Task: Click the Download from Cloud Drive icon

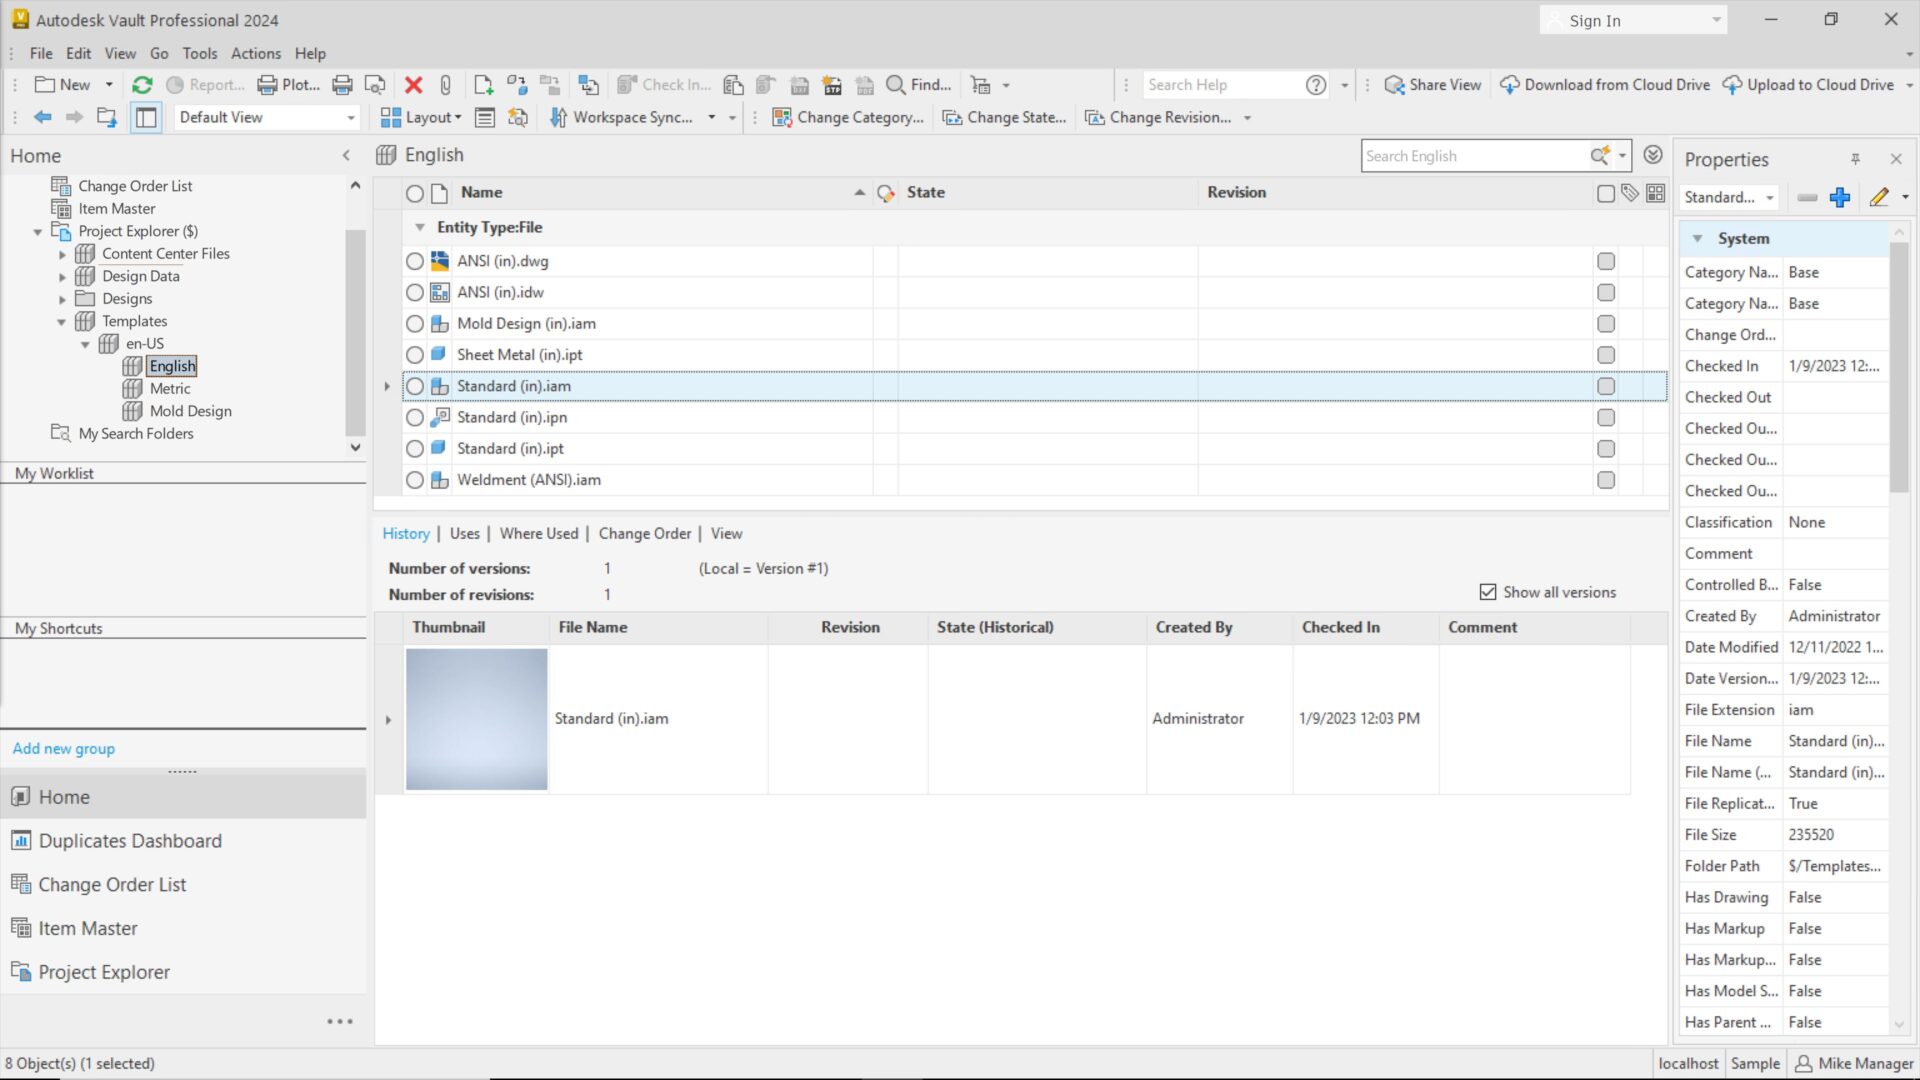Action: pos(1607,84)
